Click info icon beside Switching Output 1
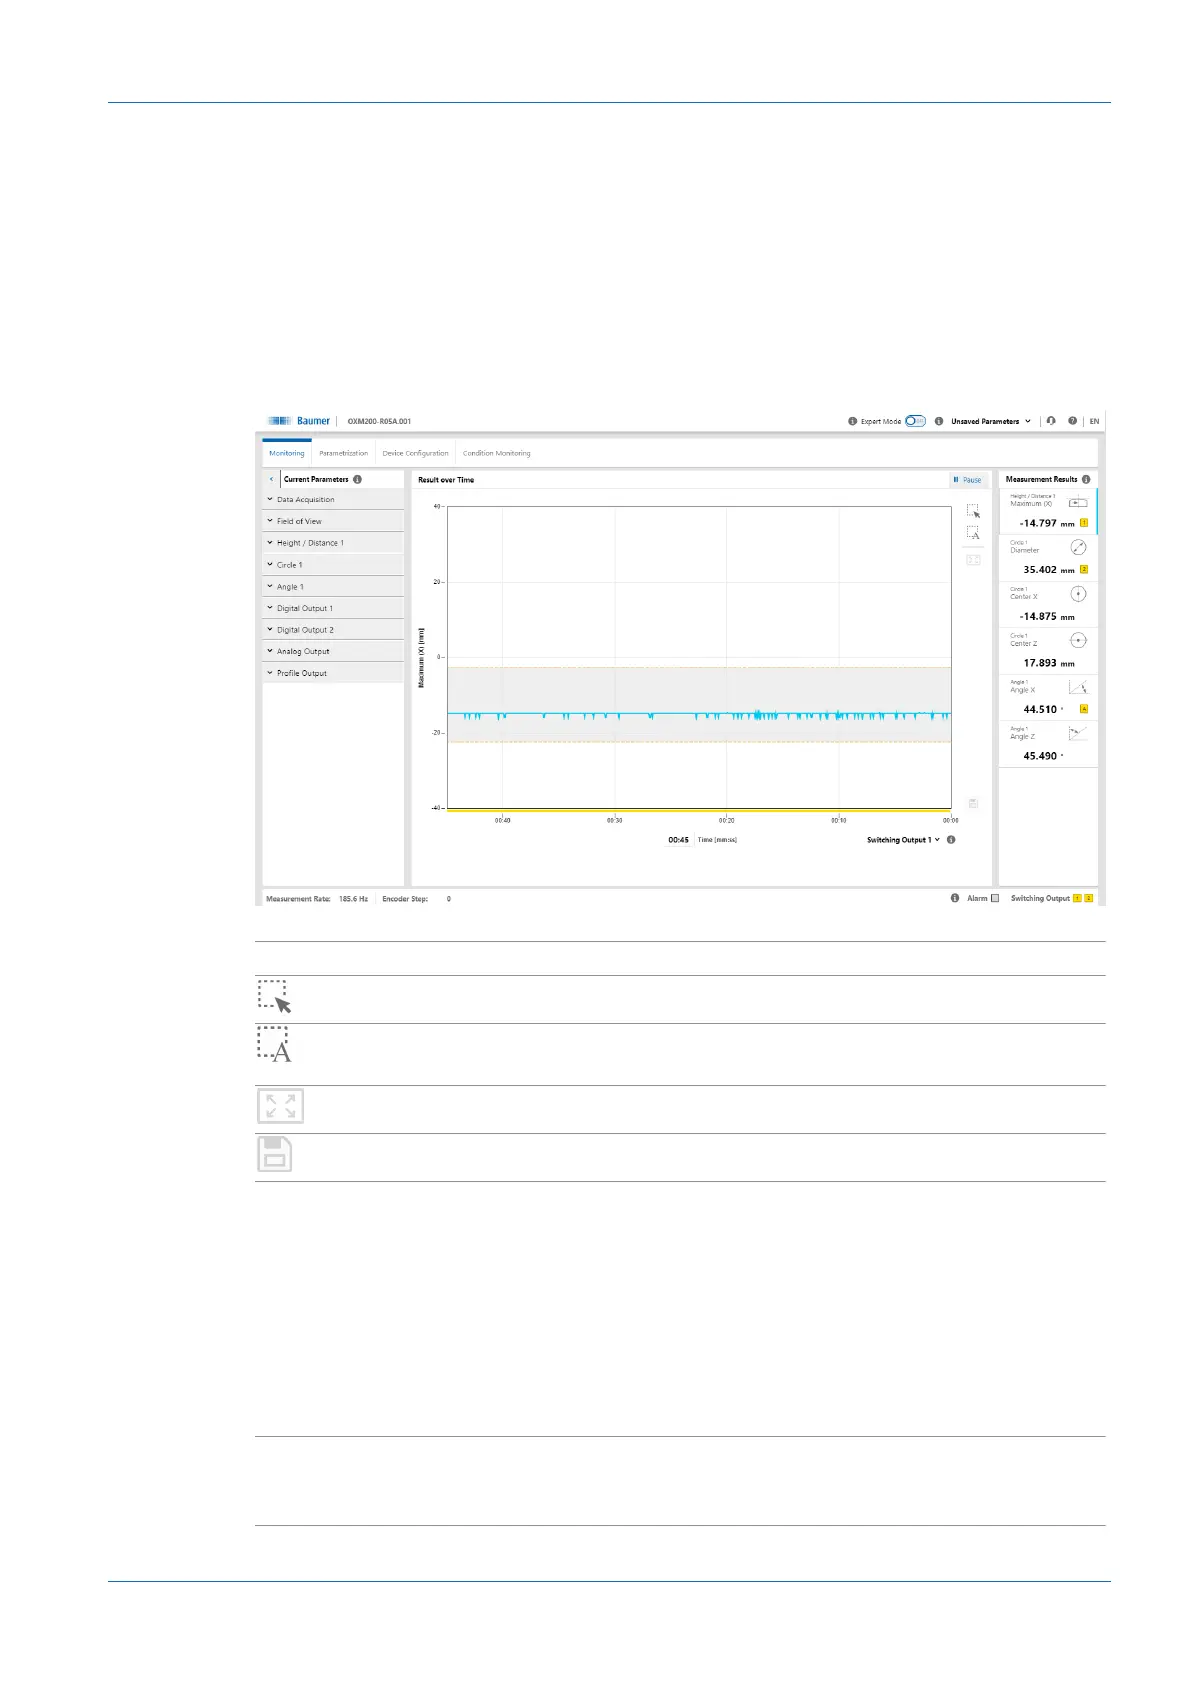The width and height of the screenshot is (1191, 1684). [951, 840]
